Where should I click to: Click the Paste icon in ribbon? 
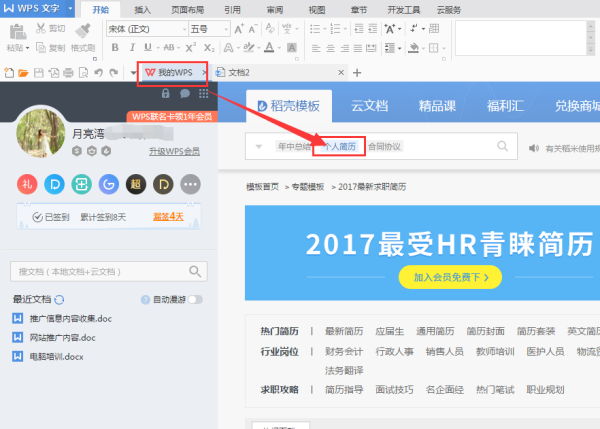click(x=18, y=32)
